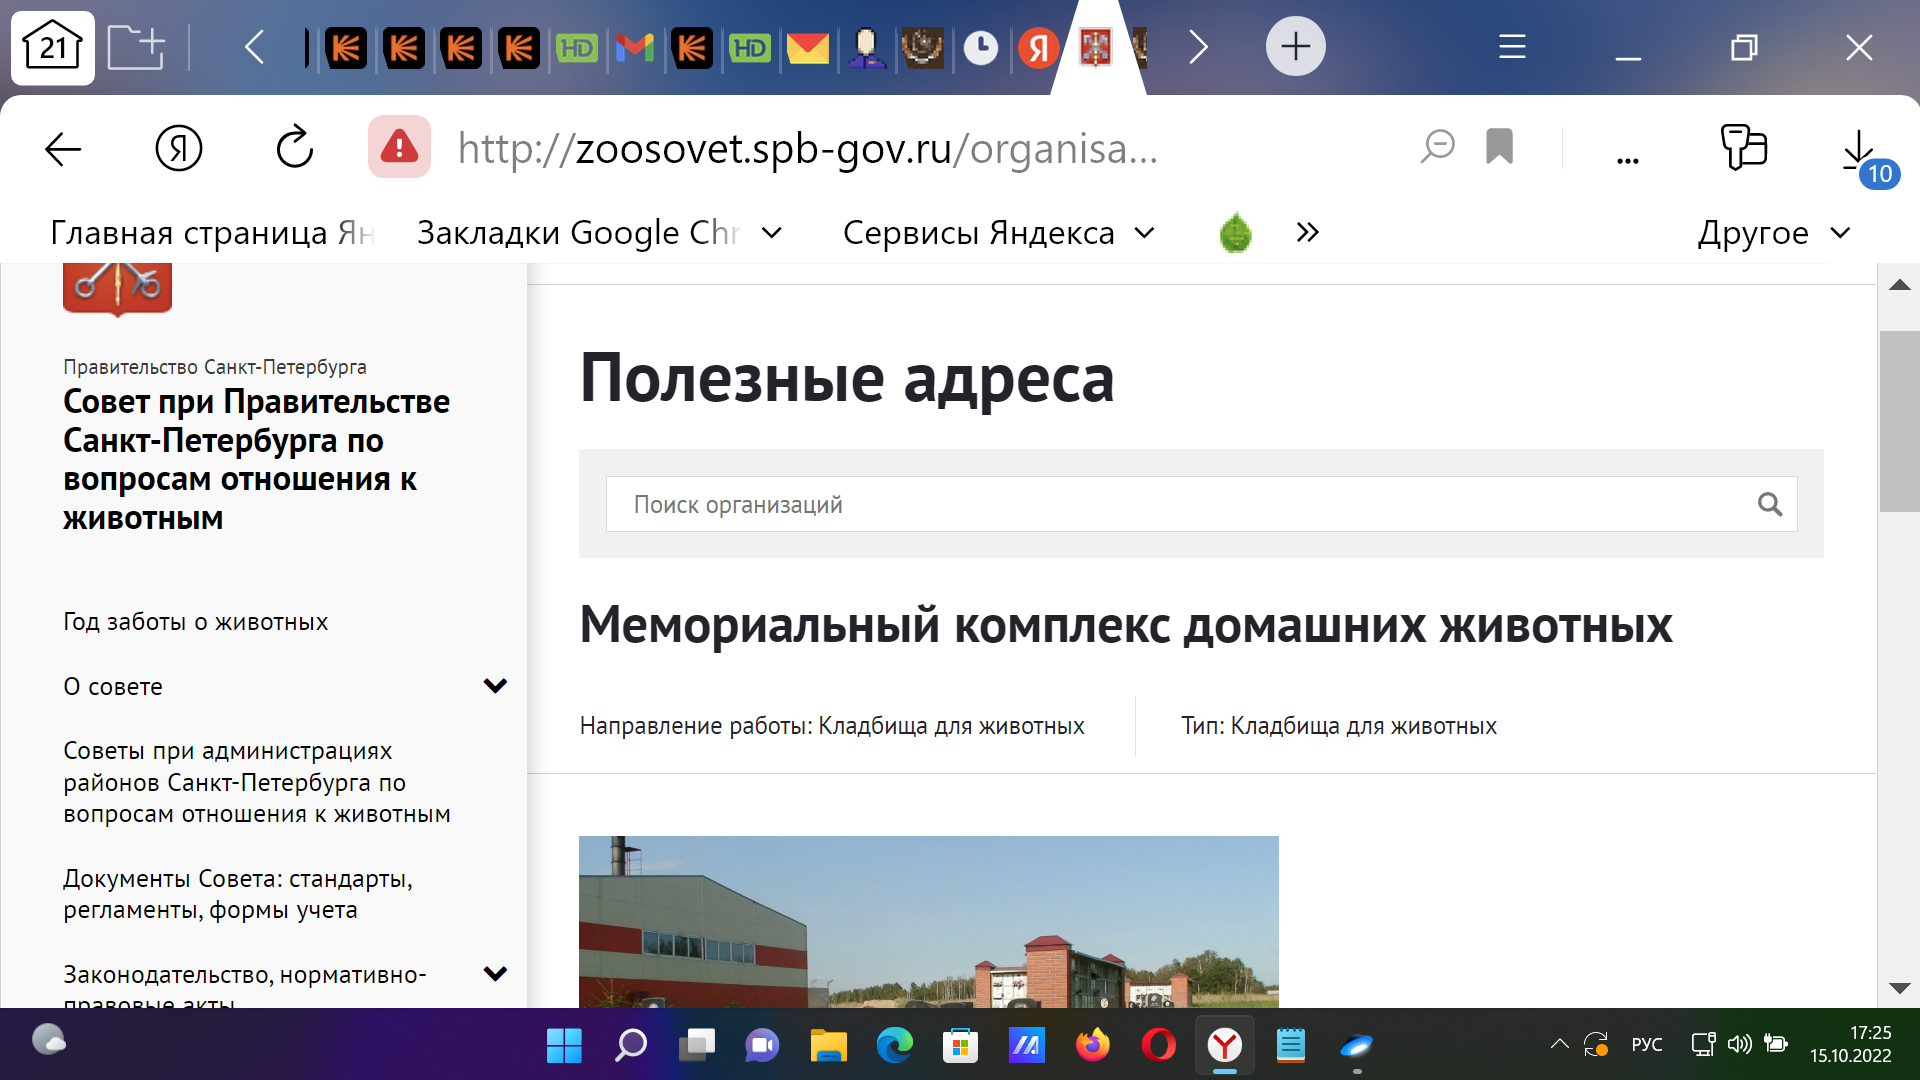
Task: Open the Yandex Mail envelope bookmark
Action: (x=809, y=47)
